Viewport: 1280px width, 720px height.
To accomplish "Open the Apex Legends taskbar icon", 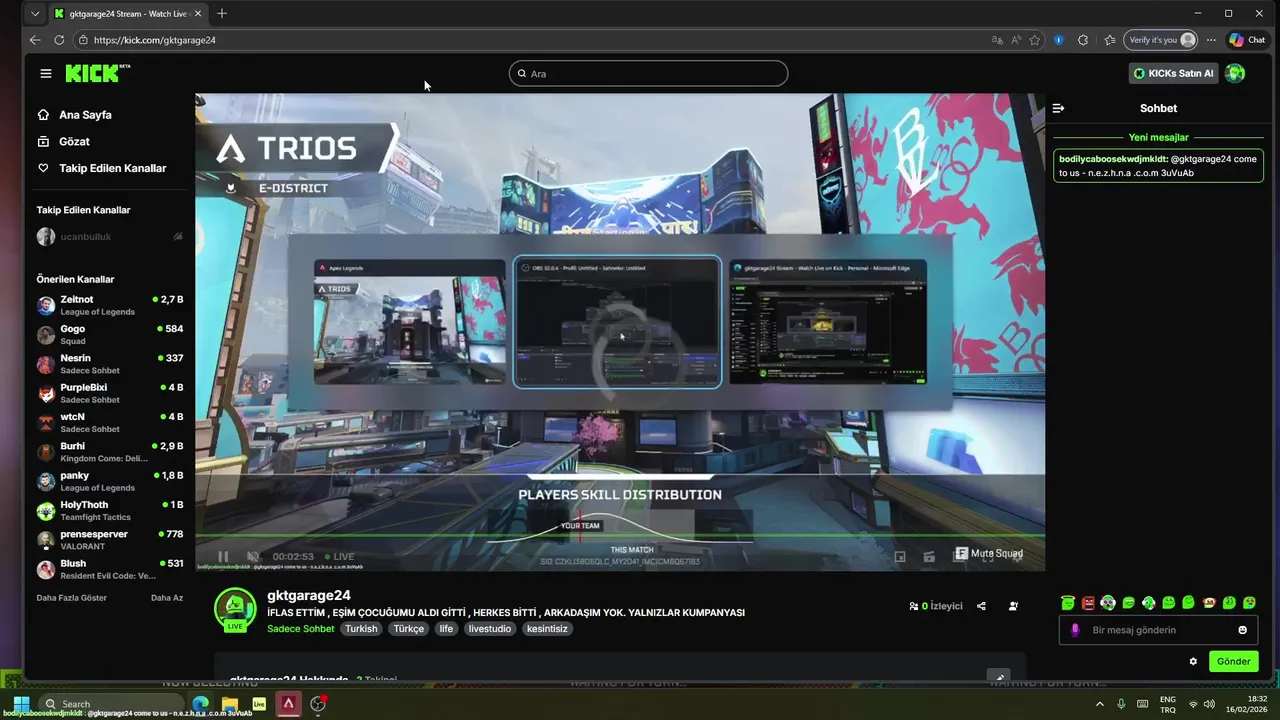I will [x=288, y=704].
